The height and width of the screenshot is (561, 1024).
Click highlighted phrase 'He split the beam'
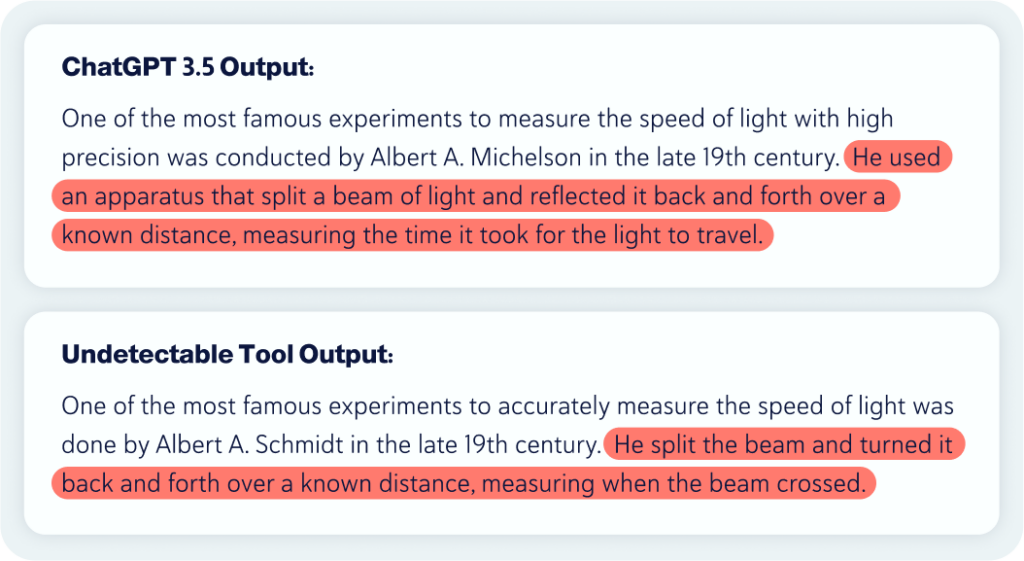(784, 445)
